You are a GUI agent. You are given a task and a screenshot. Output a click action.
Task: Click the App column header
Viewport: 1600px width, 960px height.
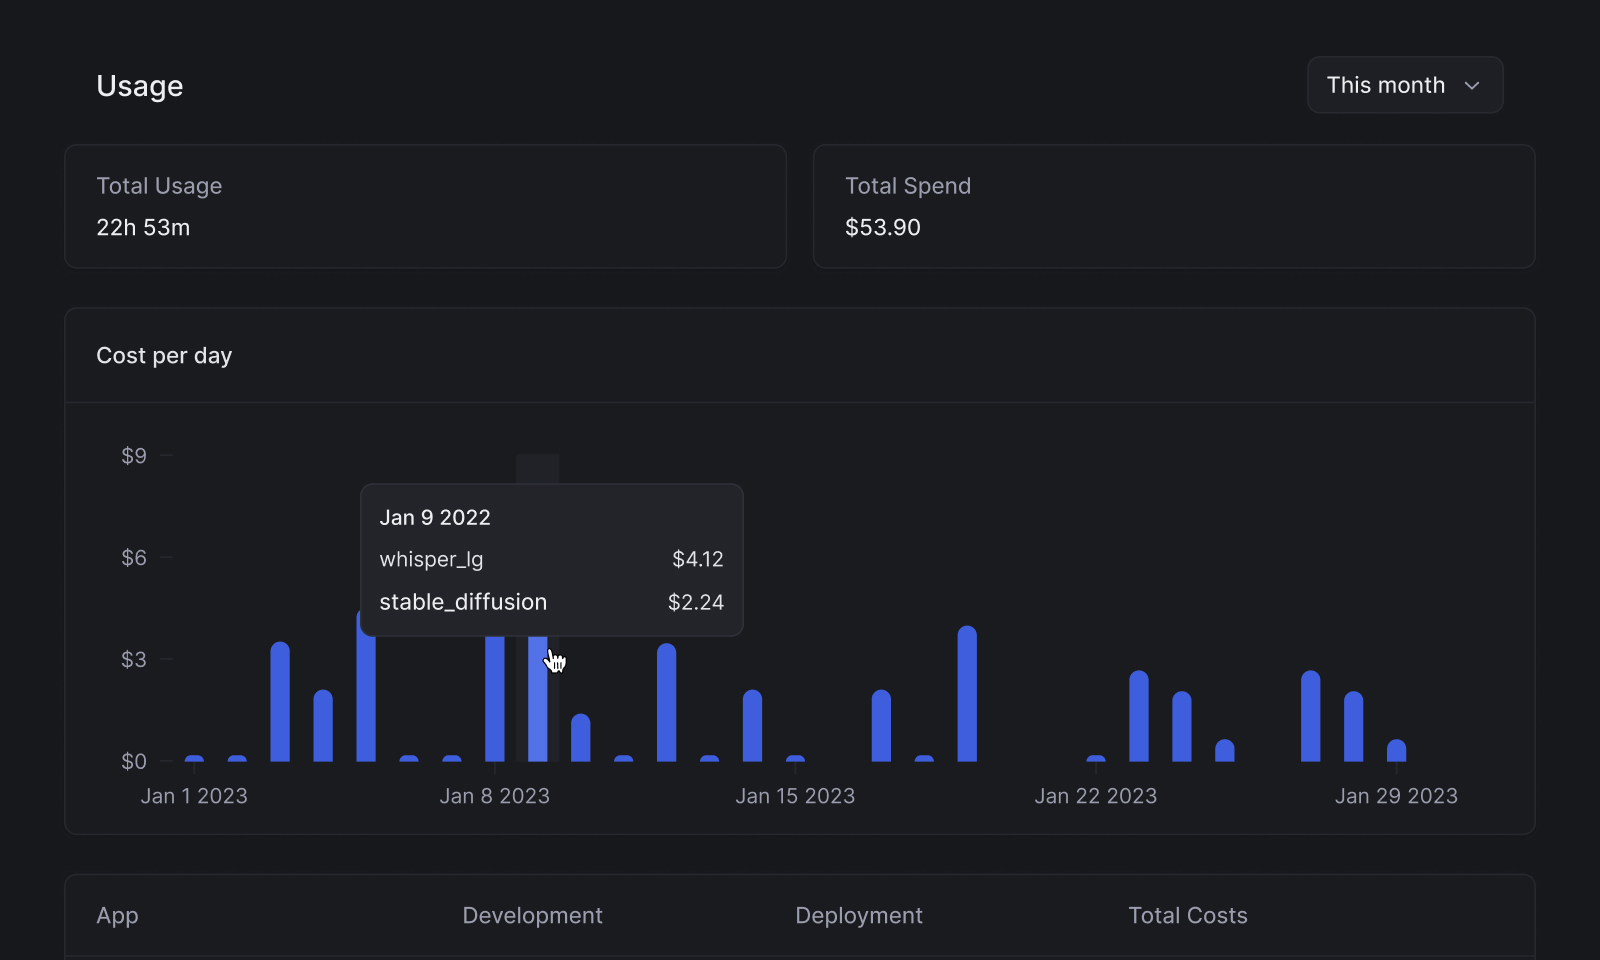[x=117, y=916]
